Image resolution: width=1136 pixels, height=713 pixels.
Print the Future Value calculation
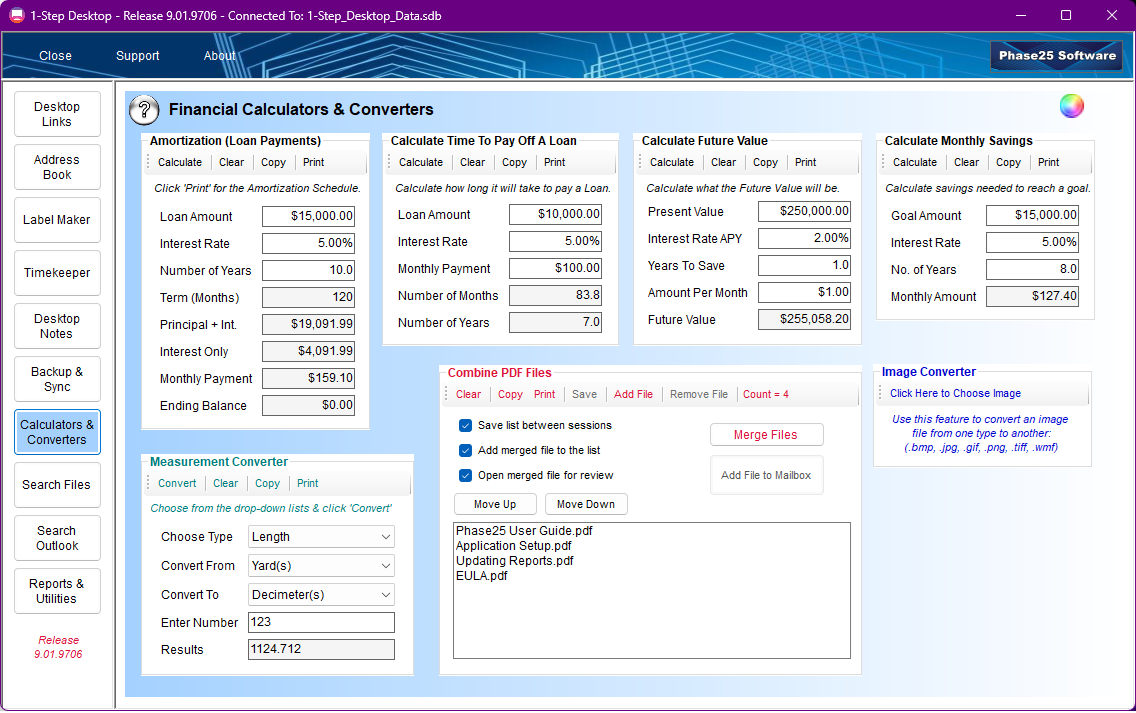tap(805, 162)
